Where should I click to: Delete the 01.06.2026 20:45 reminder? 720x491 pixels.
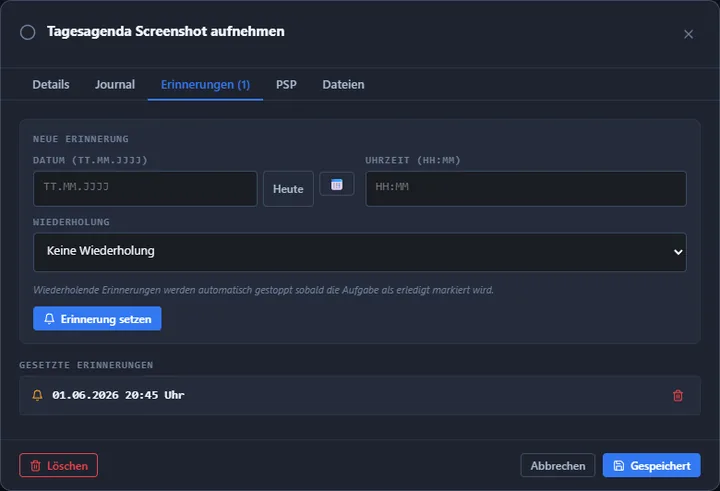(678, 395)
